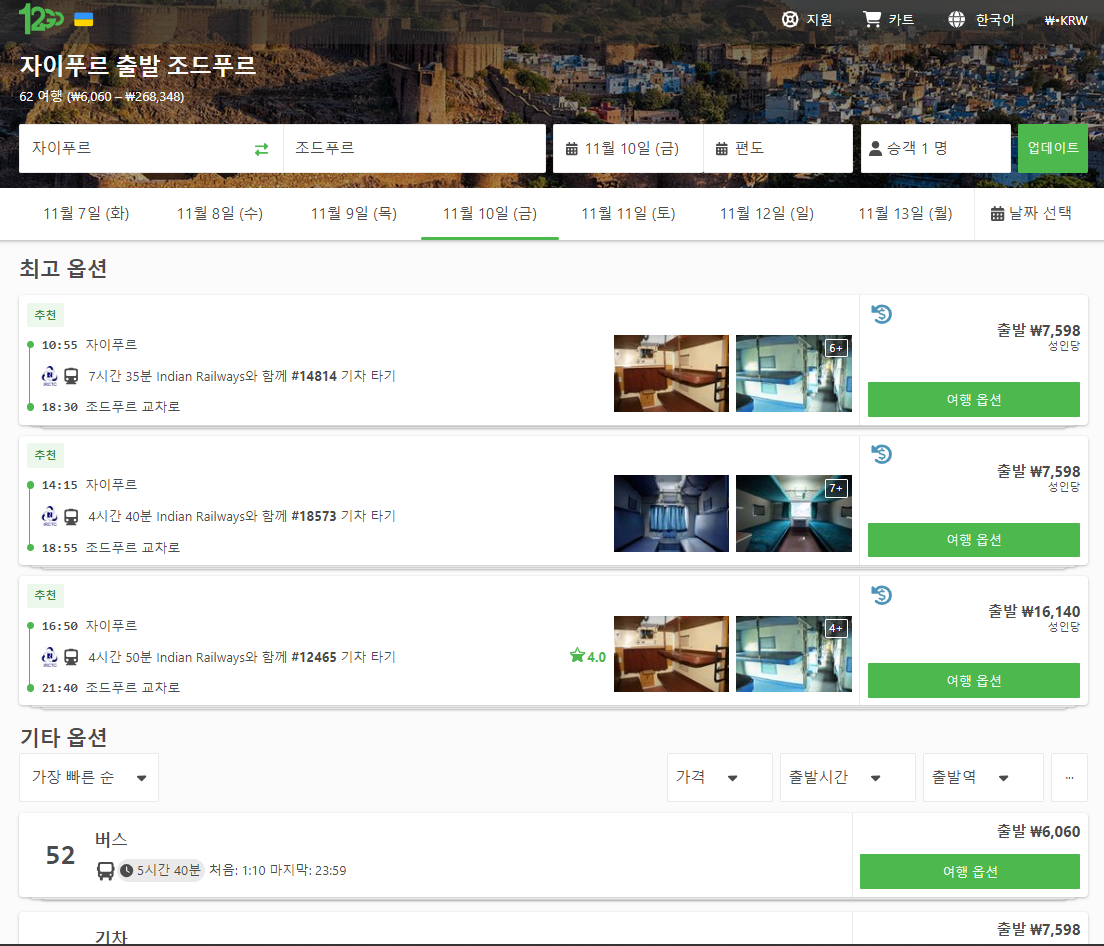Click passenger person icon
Image resolution: width=1104 pixels, height=946 pixels.
(875, 149)
